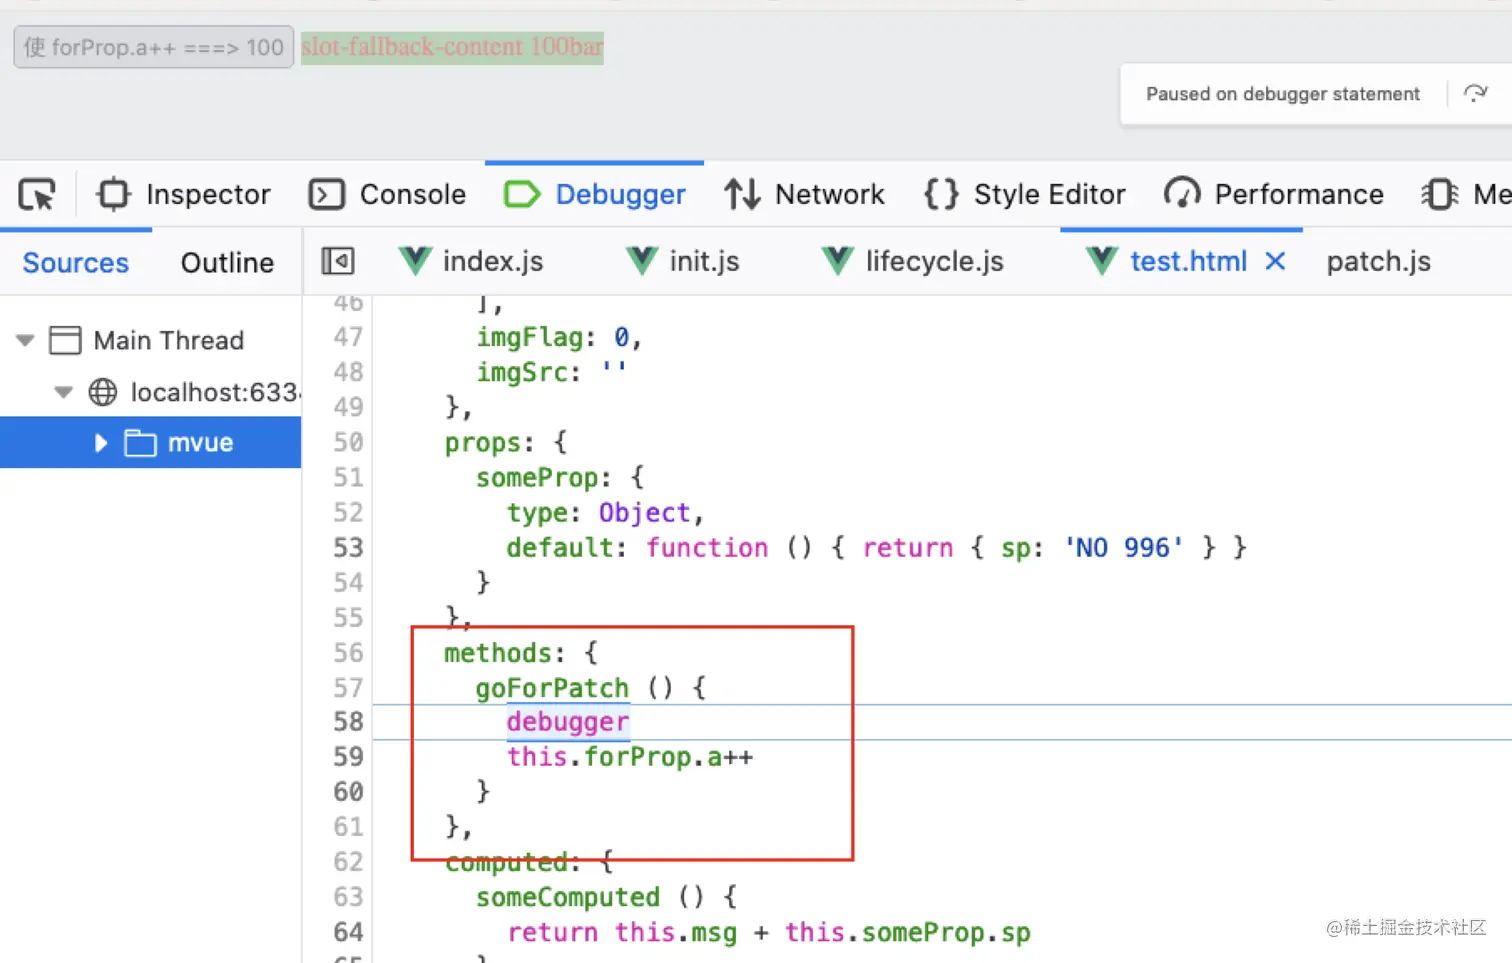Click the localhost globe icon
The width and height of the screenshot is (1512, 963).
pyautogui.click(x=103, y=392)
